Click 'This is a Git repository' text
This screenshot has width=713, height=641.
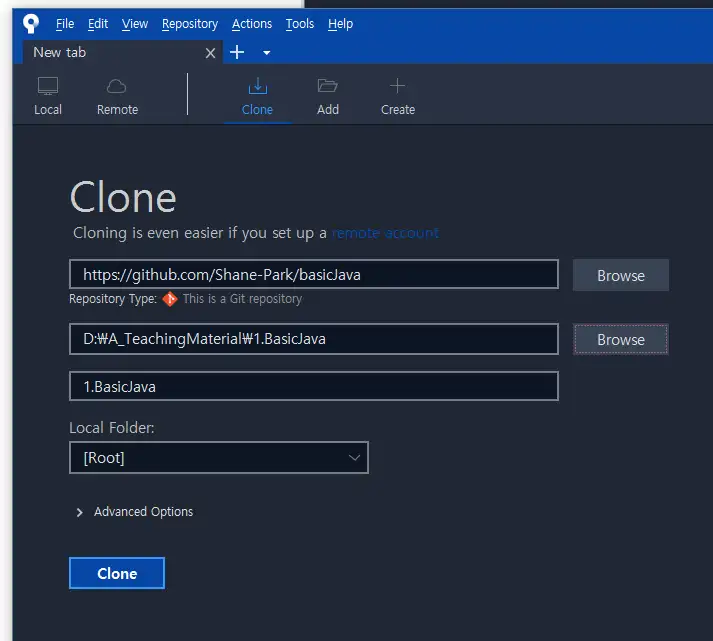tap(242, 299)
